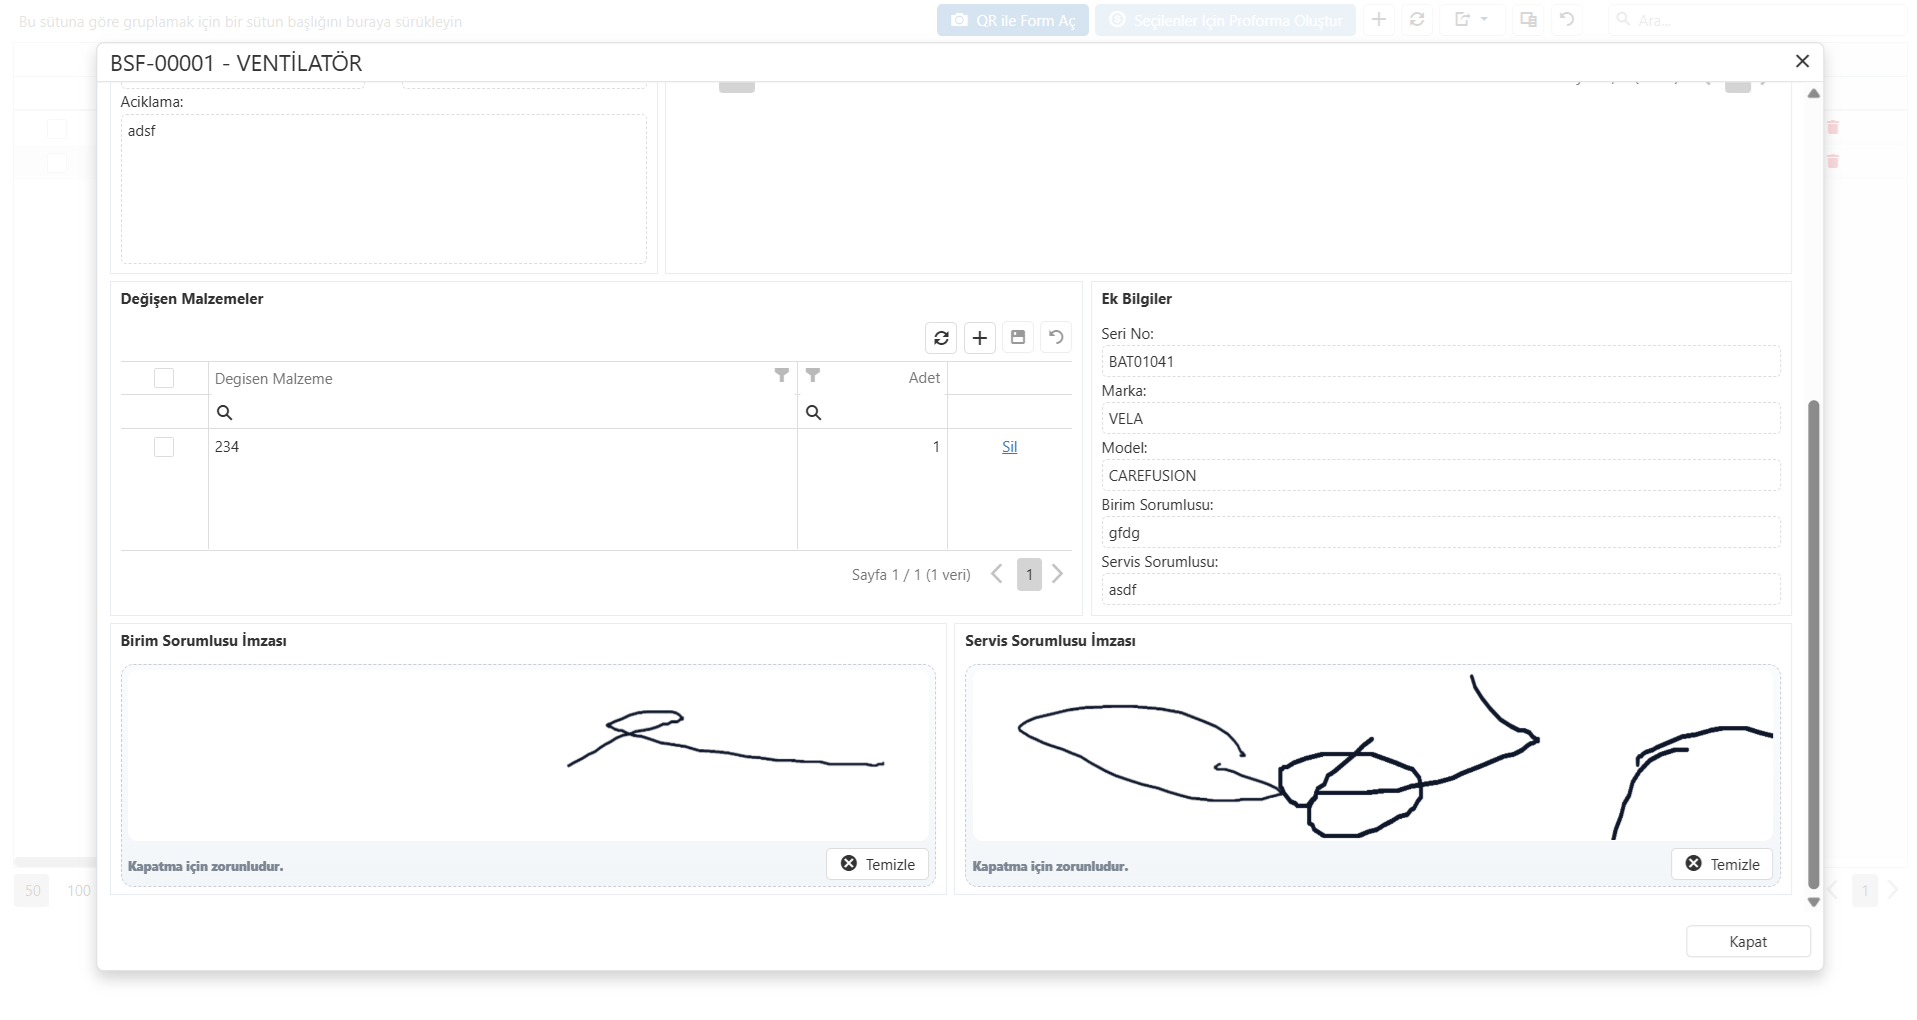Click the first row's delete icon in the background grid
This screenshot has height=1020, width=1917.
point(1833,127)
